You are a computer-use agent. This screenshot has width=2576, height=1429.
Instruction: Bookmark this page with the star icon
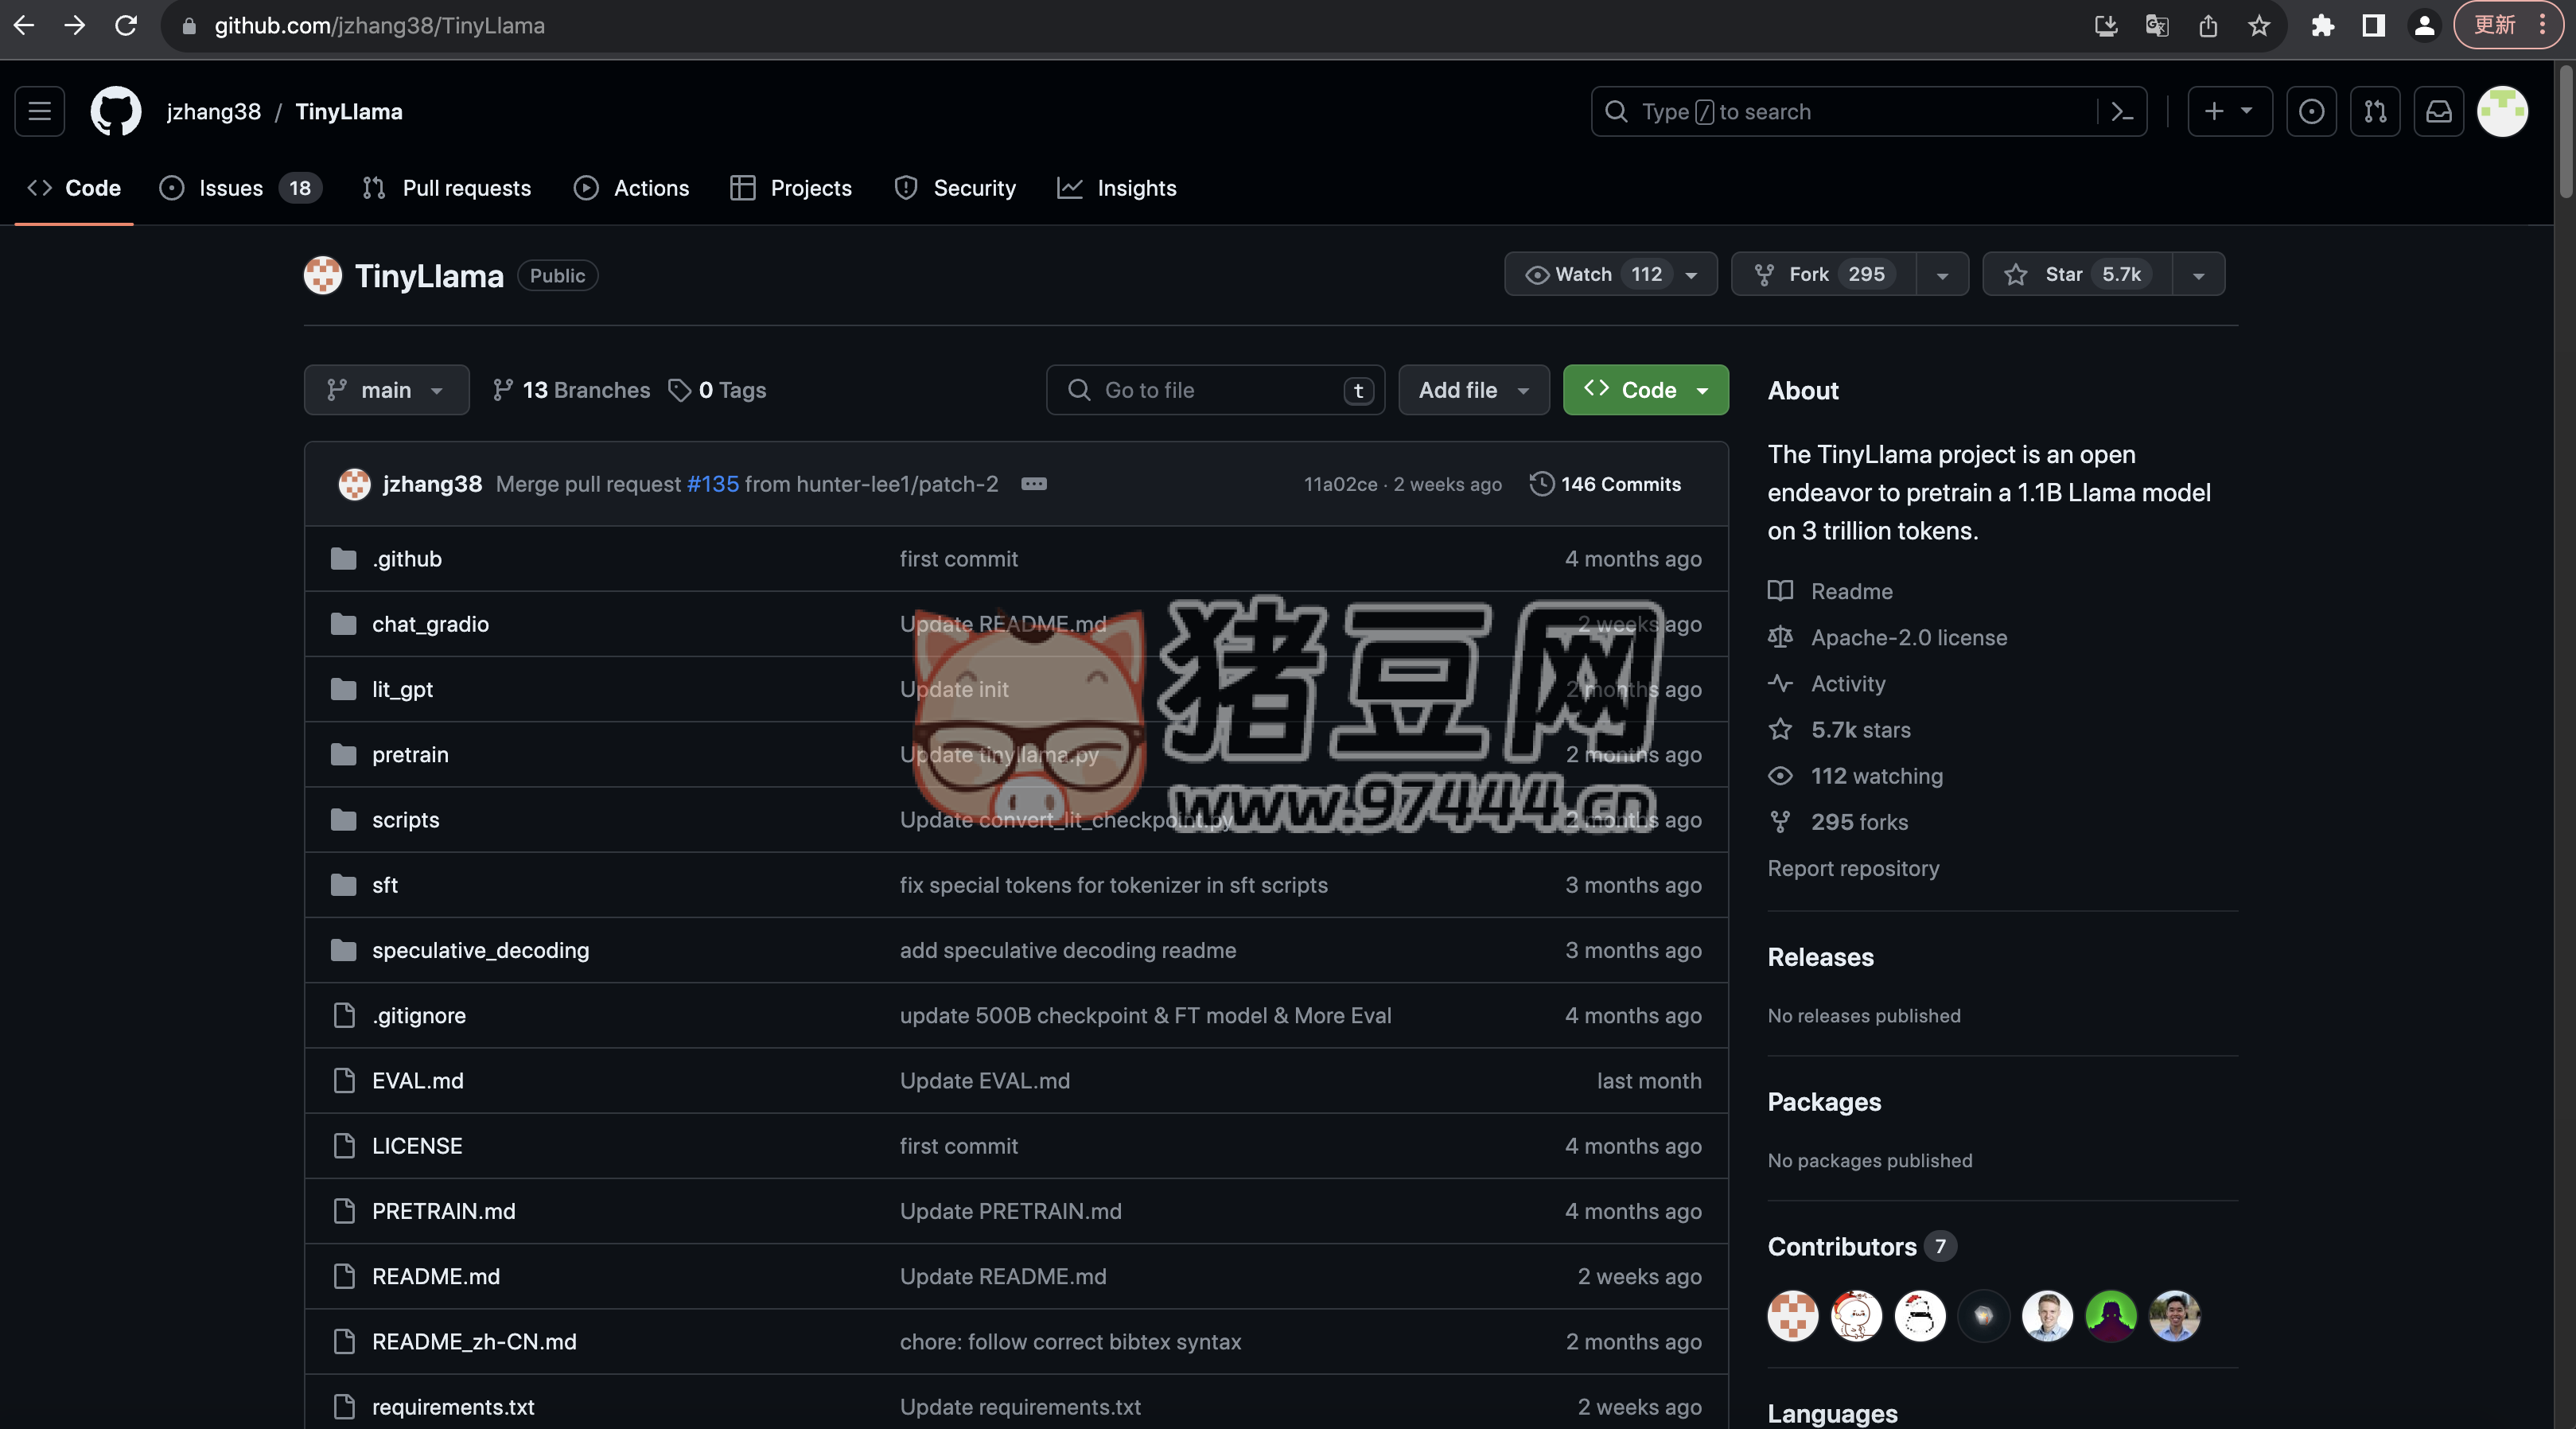point(2259,25)
